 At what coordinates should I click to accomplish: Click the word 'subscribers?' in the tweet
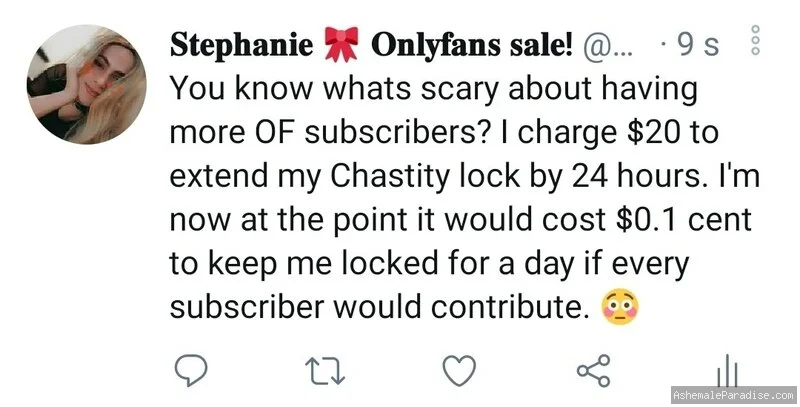coord(393,133)
